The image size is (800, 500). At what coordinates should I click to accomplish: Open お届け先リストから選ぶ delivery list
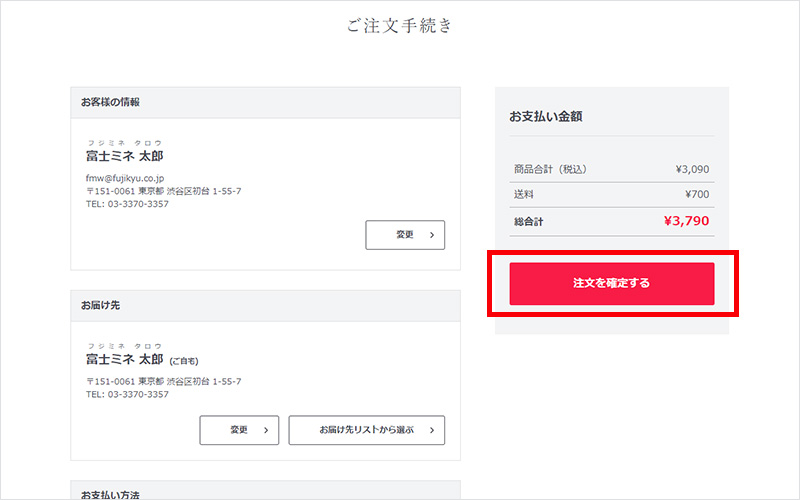pyautogui.click(x=366, y=430)
